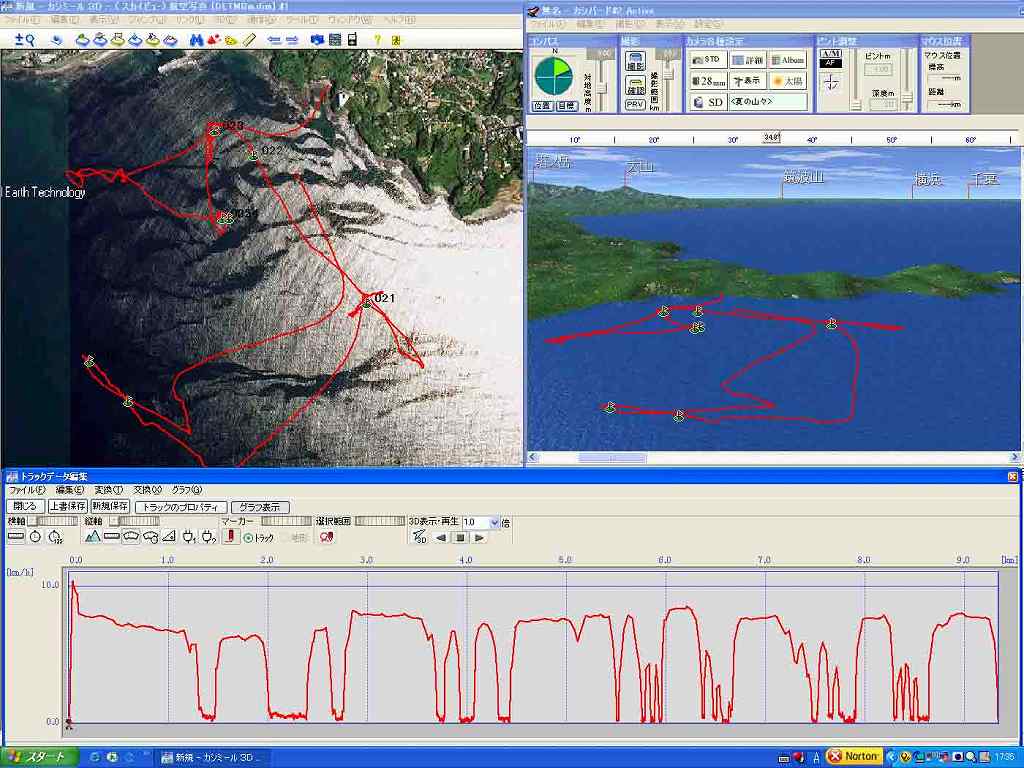Select the clock time-axis icon in track editor

click(x=35, y=537)
